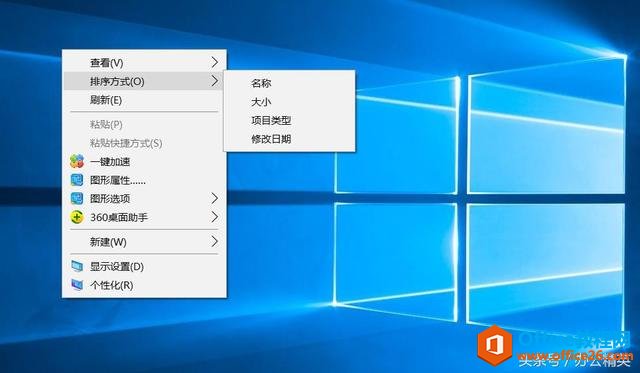Viewport: 640px width, 373px height.
Task: Open the 查看(V) menu entry
Action: 144,62
